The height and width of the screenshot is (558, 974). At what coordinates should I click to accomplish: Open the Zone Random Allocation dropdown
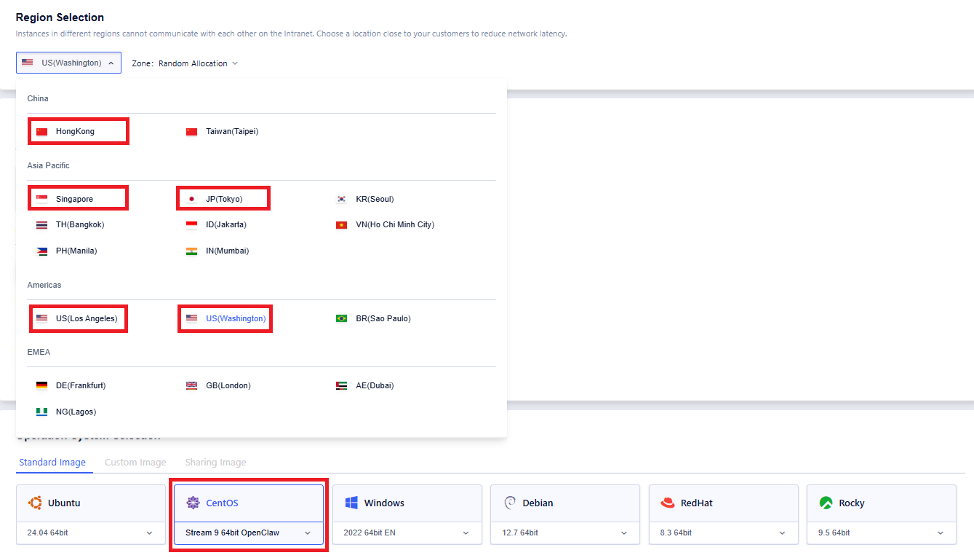[x=185, y=63]
